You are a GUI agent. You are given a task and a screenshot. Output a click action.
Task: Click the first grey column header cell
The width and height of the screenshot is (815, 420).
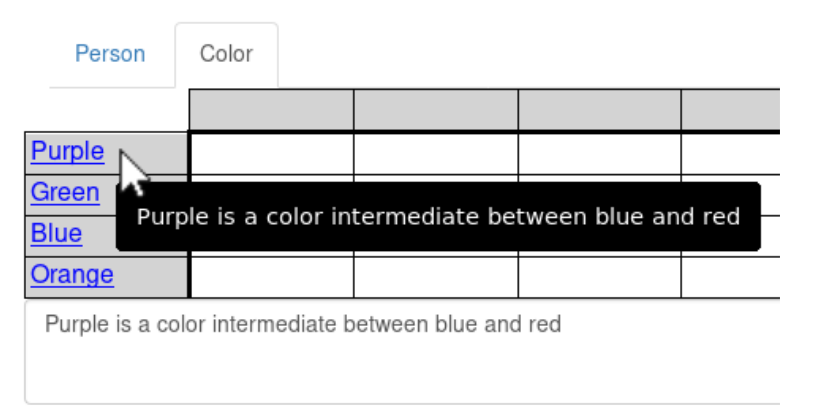(271, 110)
